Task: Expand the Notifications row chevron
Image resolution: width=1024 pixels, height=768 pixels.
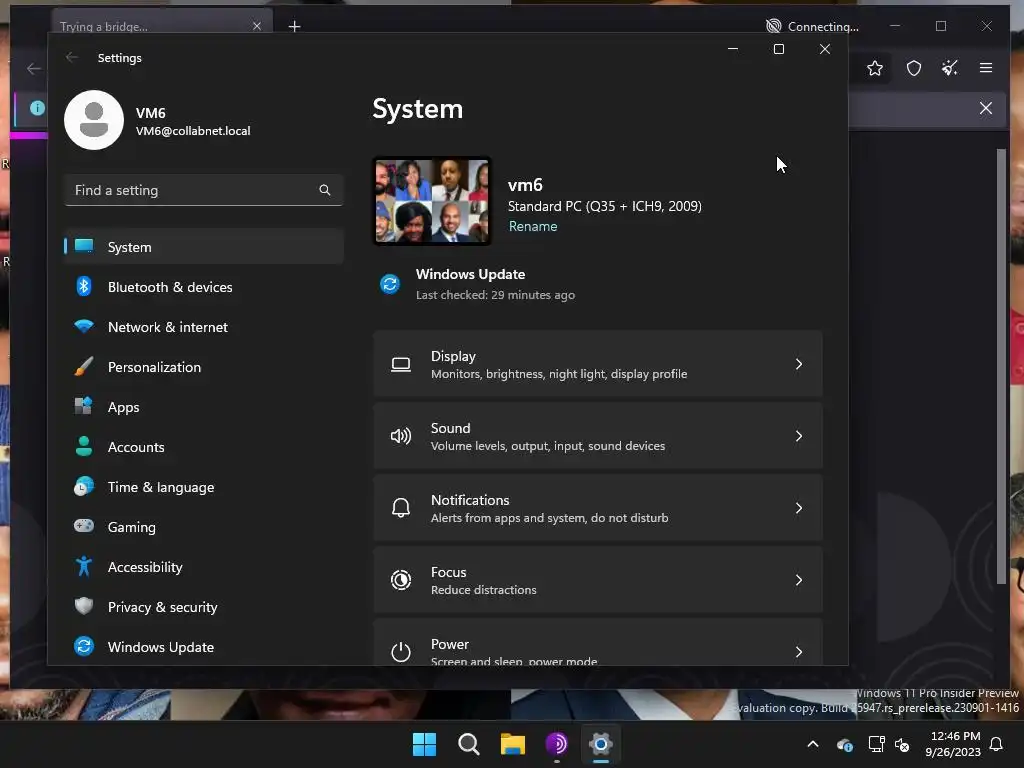Action: 799,507
